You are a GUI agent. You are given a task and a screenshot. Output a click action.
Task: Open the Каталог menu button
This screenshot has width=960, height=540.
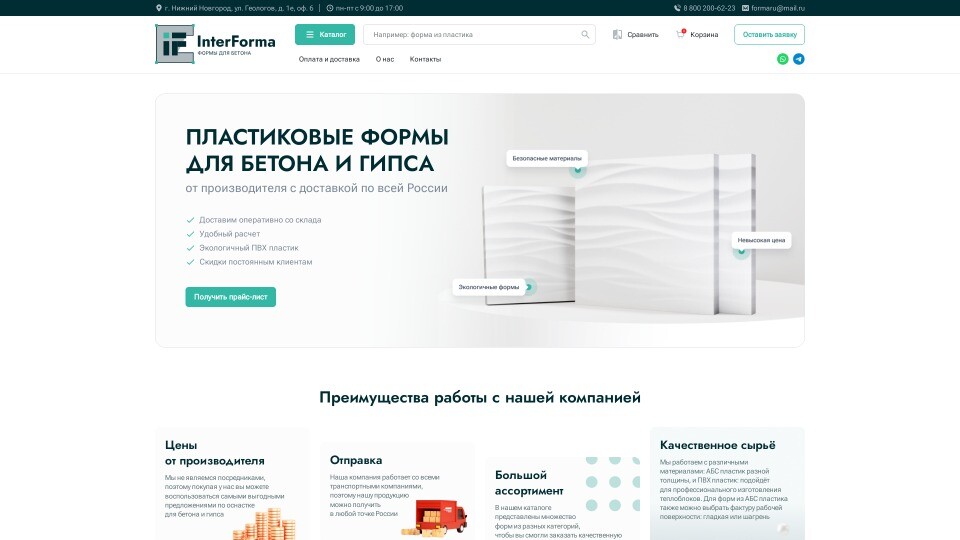click(324, 34)
